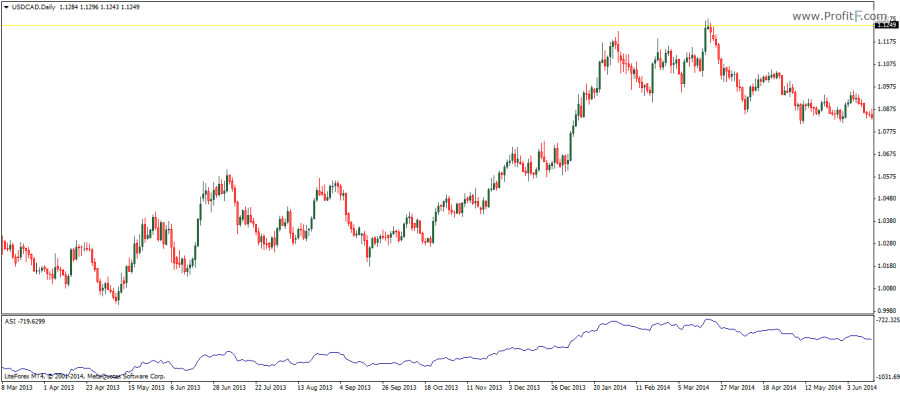Screen dimensions: 900x393
Task: Click the 26 Sep 2013 date label
Action: point(398,387)
